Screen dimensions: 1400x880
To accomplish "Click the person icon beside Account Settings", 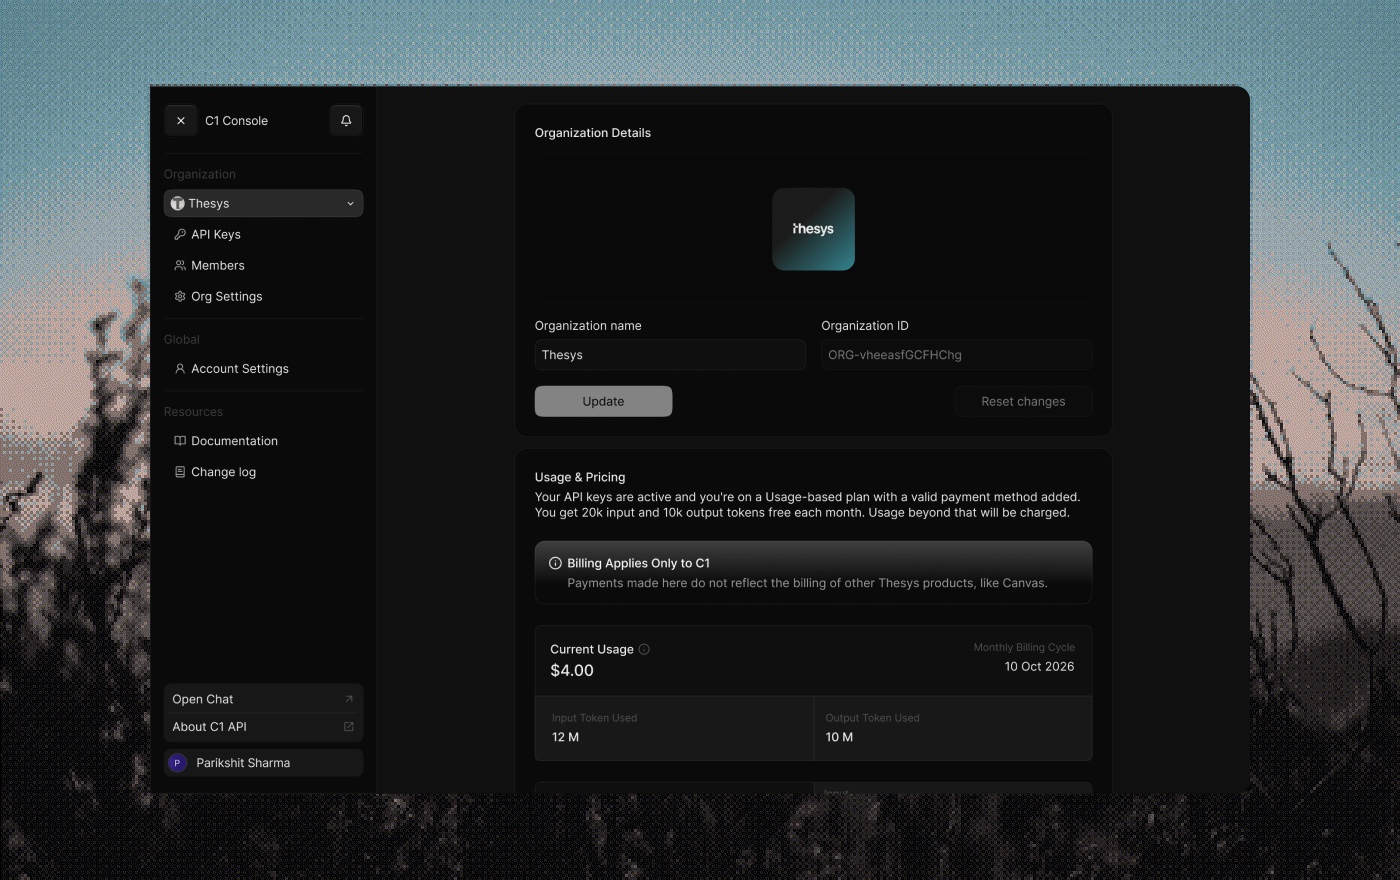I will pyautogui.click(x=180, y=368).
